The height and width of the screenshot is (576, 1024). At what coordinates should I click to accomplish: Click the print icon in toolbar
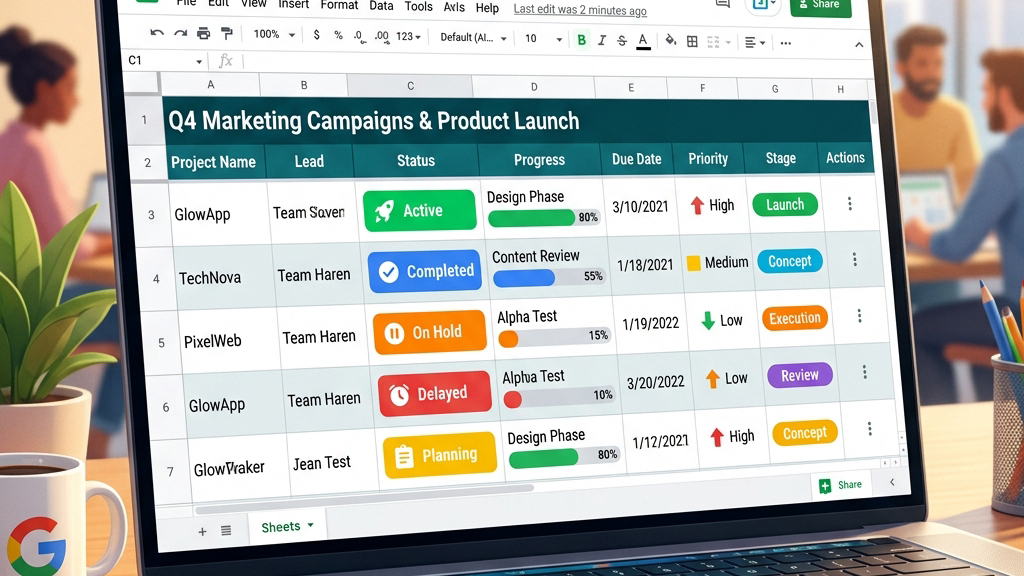point(204,33)
